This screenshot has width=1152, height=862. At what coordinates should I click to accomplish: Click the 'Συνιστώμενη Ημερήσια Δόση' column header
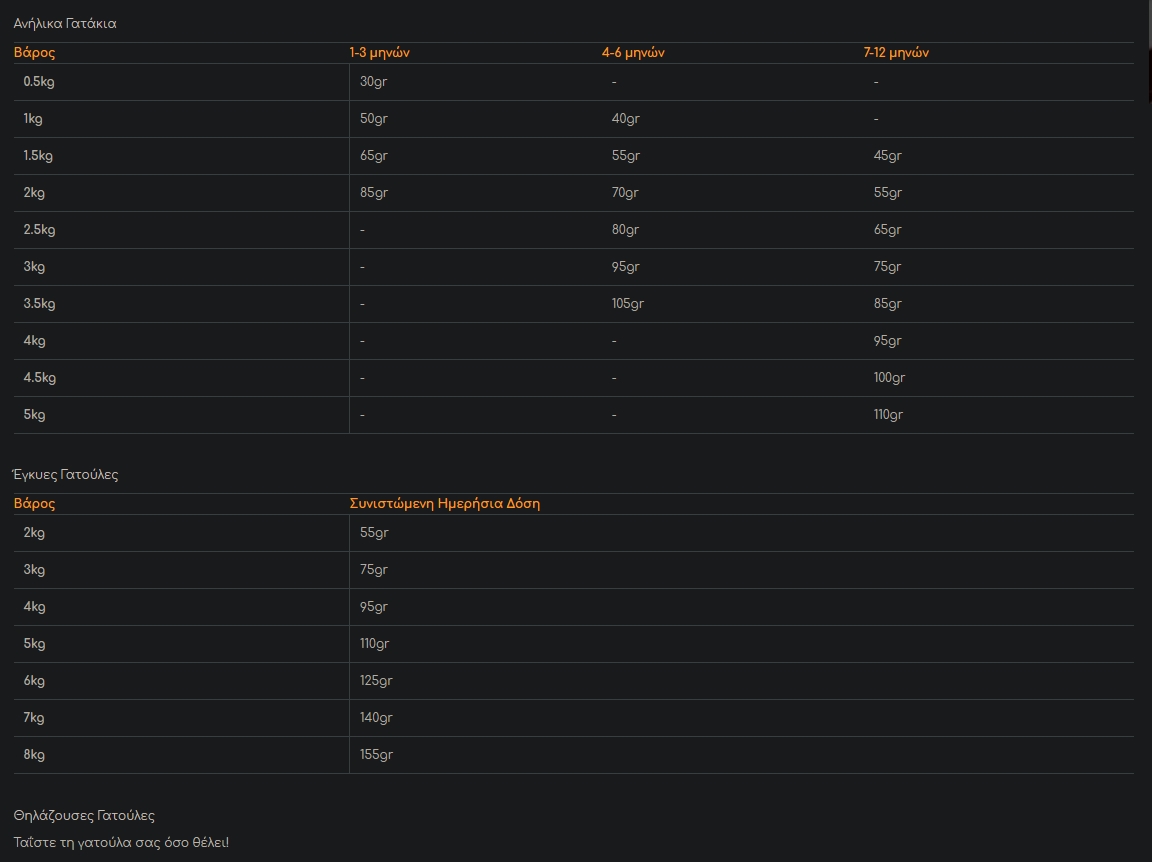click(x=444, y=504)
